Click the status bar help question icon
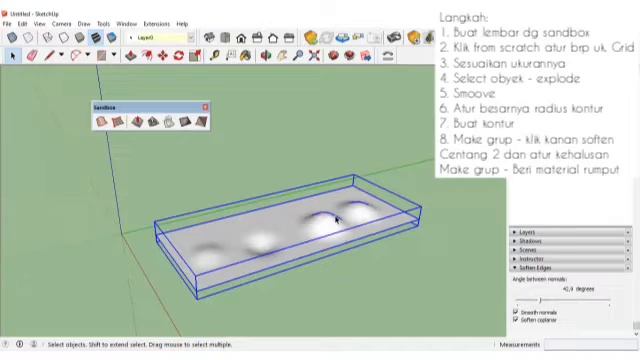This screenshot has width=640, height=360. [x=5, y=344]
